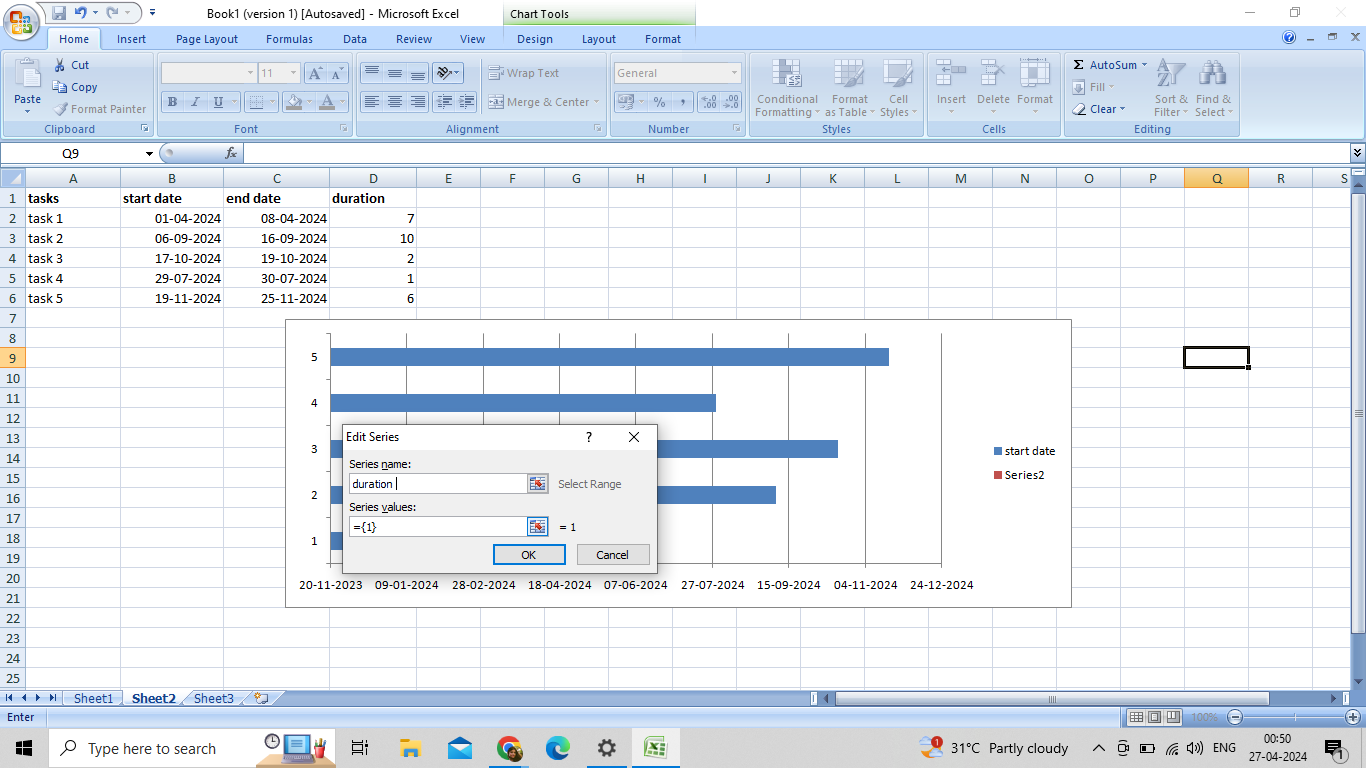The image size is (1366, 768).
Task: Switch to the Insert tab
Action: (131, 39)
